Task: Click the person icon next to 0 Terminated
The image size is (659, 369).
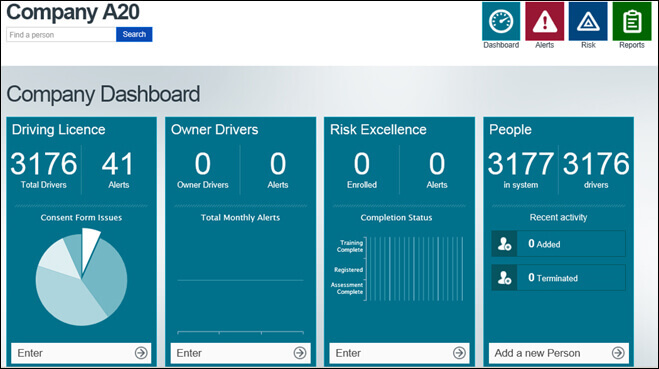Action: (504, 277)
